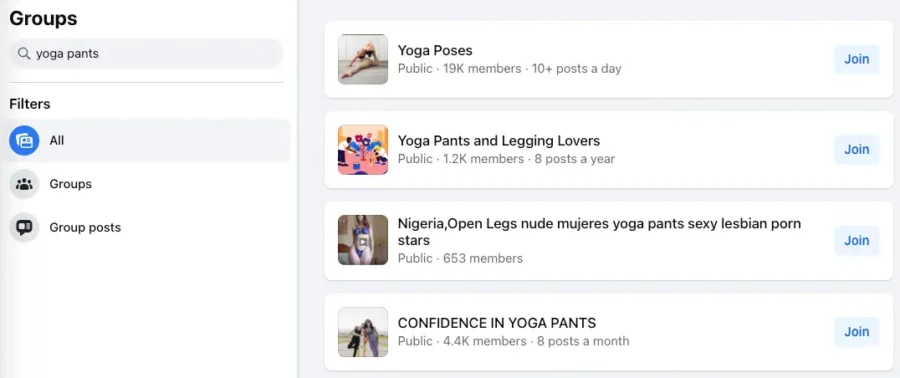Image resolution: width=900 pixels, height=378 pixels.
Task: Open the Yoga Poses group title
Action: pos(435,50)
